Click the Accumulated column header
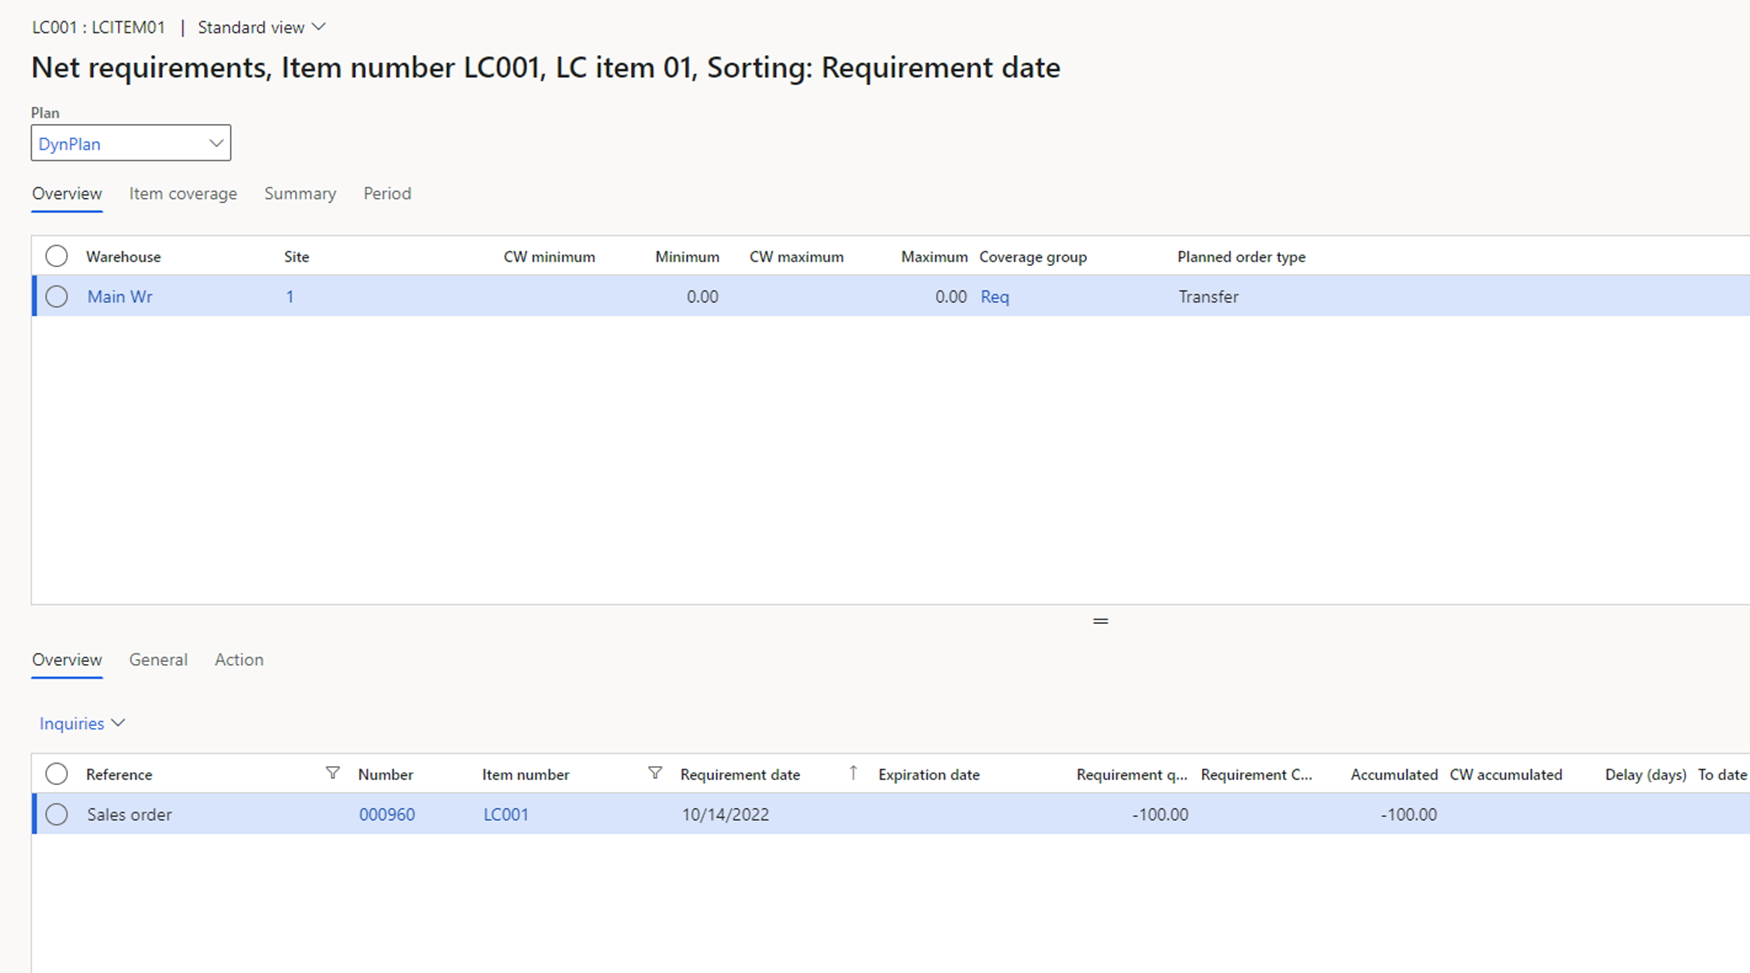This screenshot has height=973, width=1750. 1393,774
